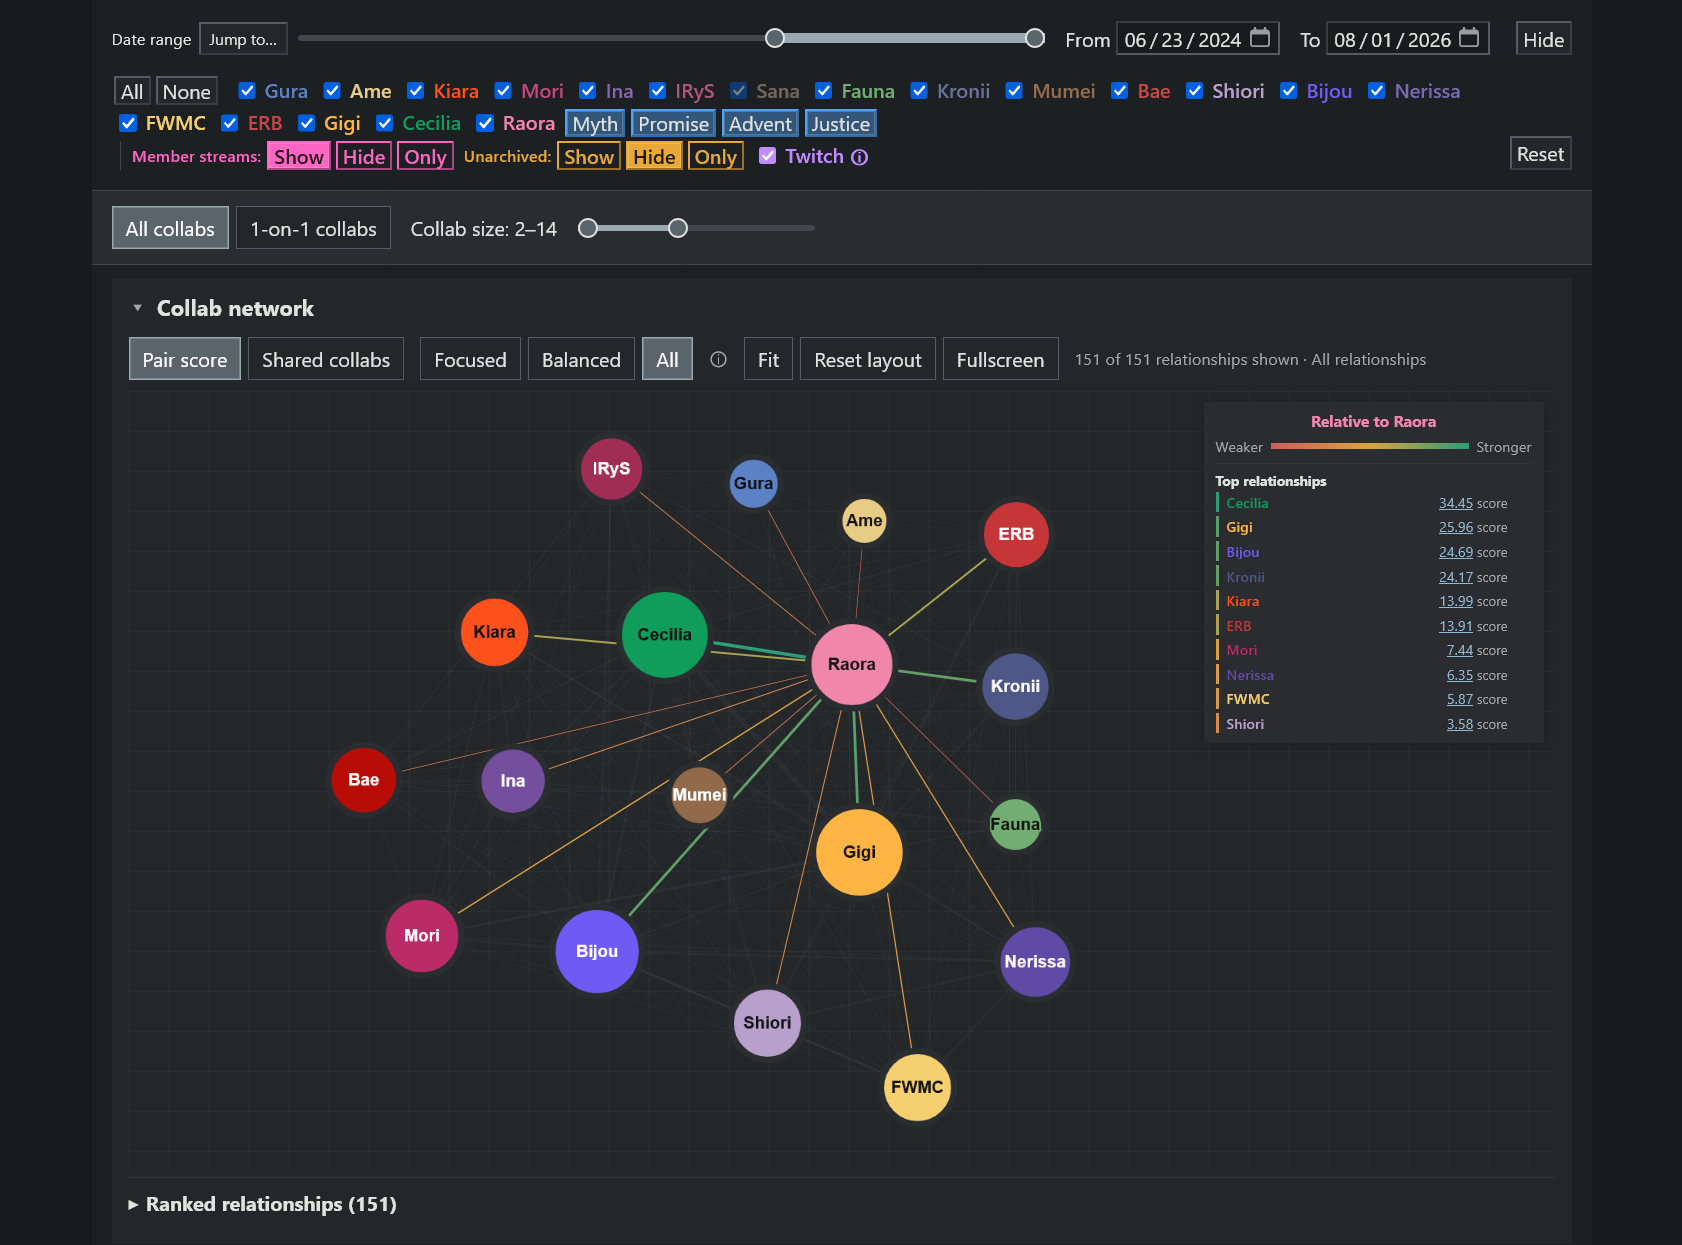Viewport: 1682px width, 1245px height.
Task: Select the FWMC node in the network
Action: 917,1087
